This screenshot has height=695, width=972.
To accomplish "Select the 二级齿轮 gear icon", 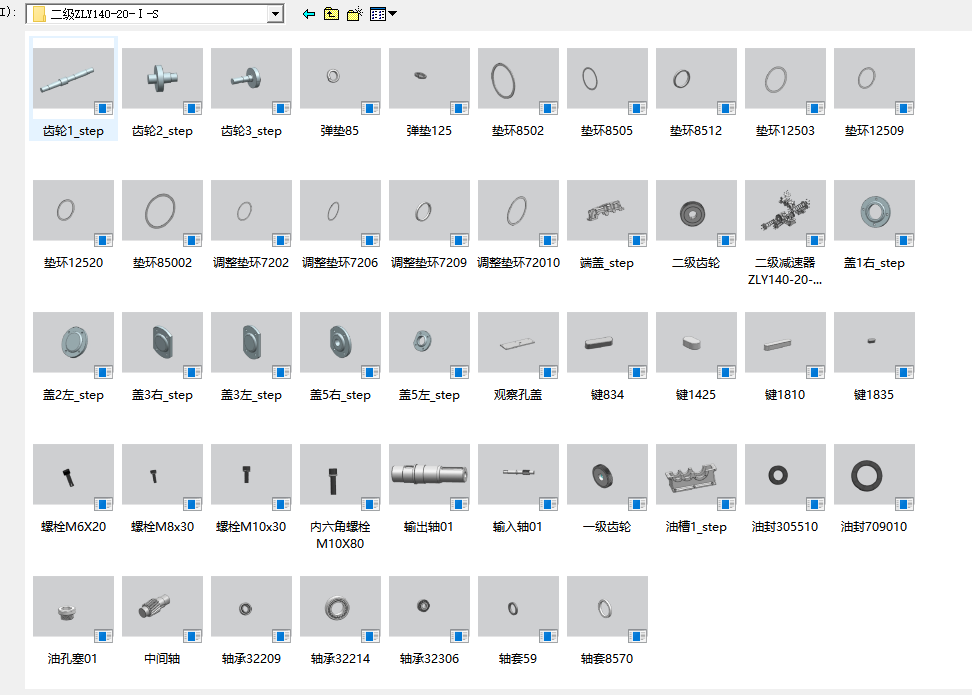I will (696, 214).
